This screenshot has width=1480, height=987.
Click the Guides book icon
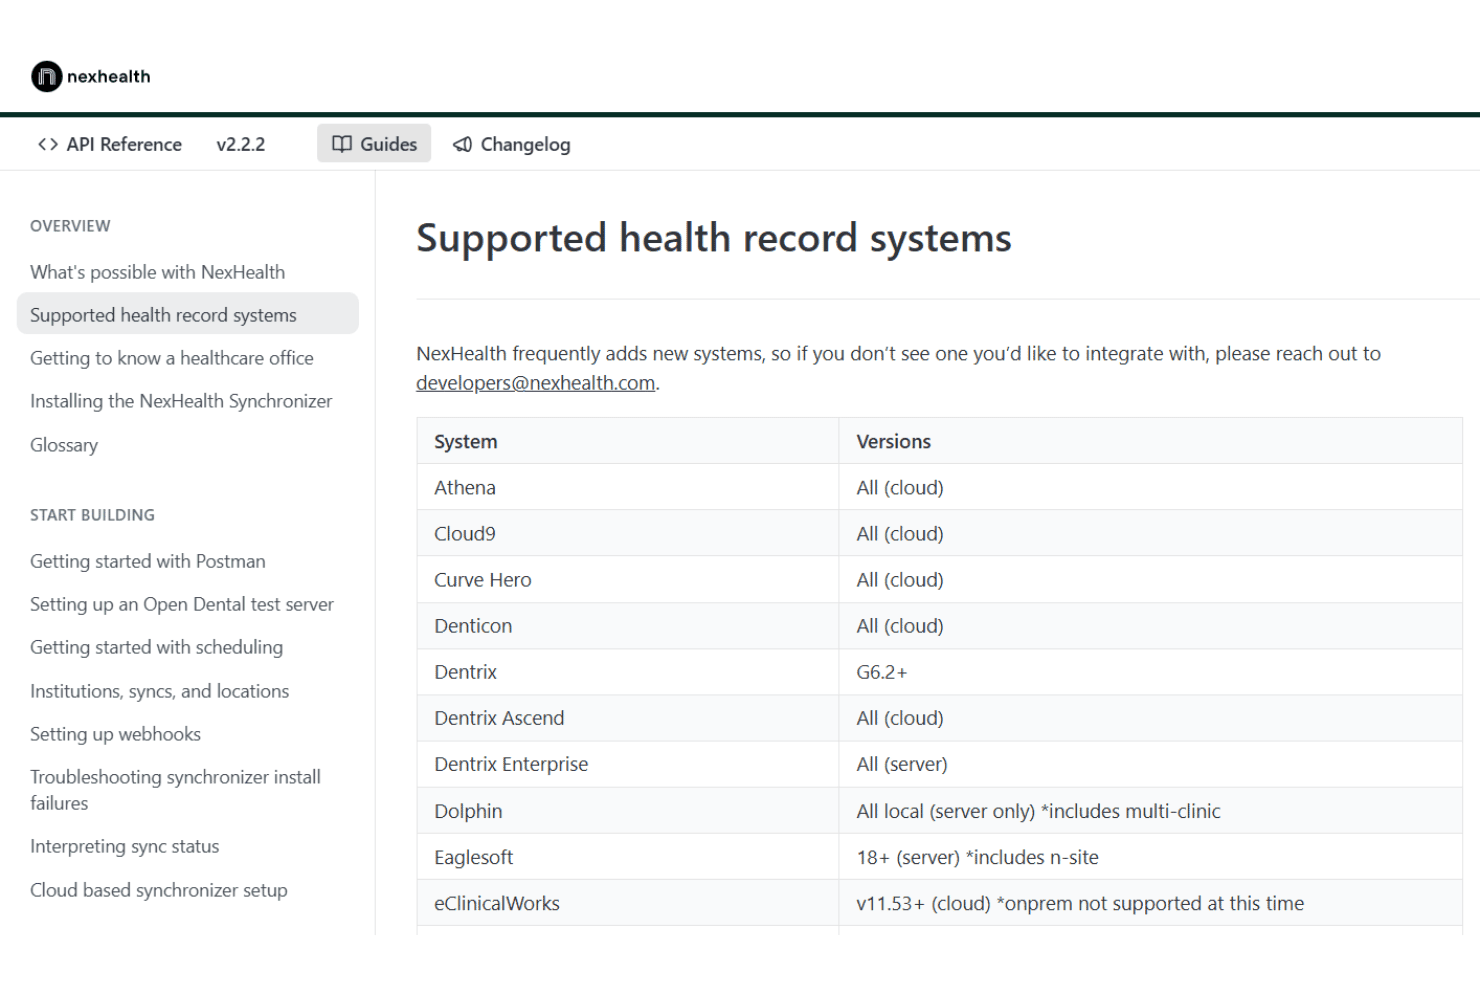pyautogui.click(x=342, y=144)
